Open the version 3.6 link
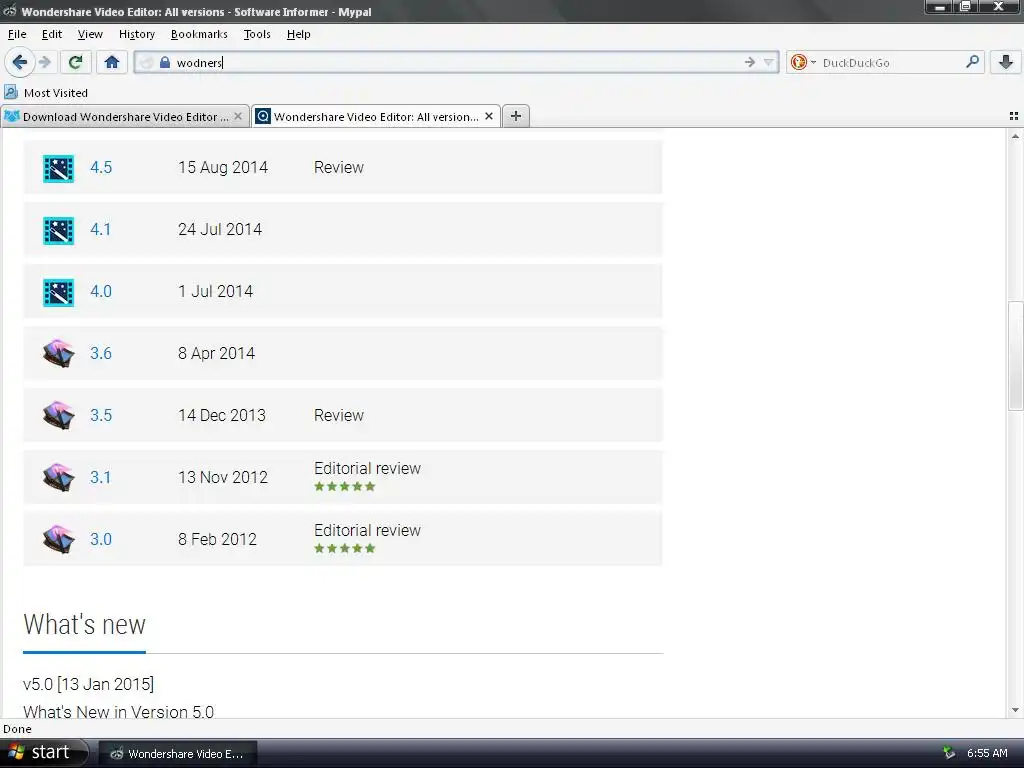This screenshot has width=1024, height=768. click(101, 353)
